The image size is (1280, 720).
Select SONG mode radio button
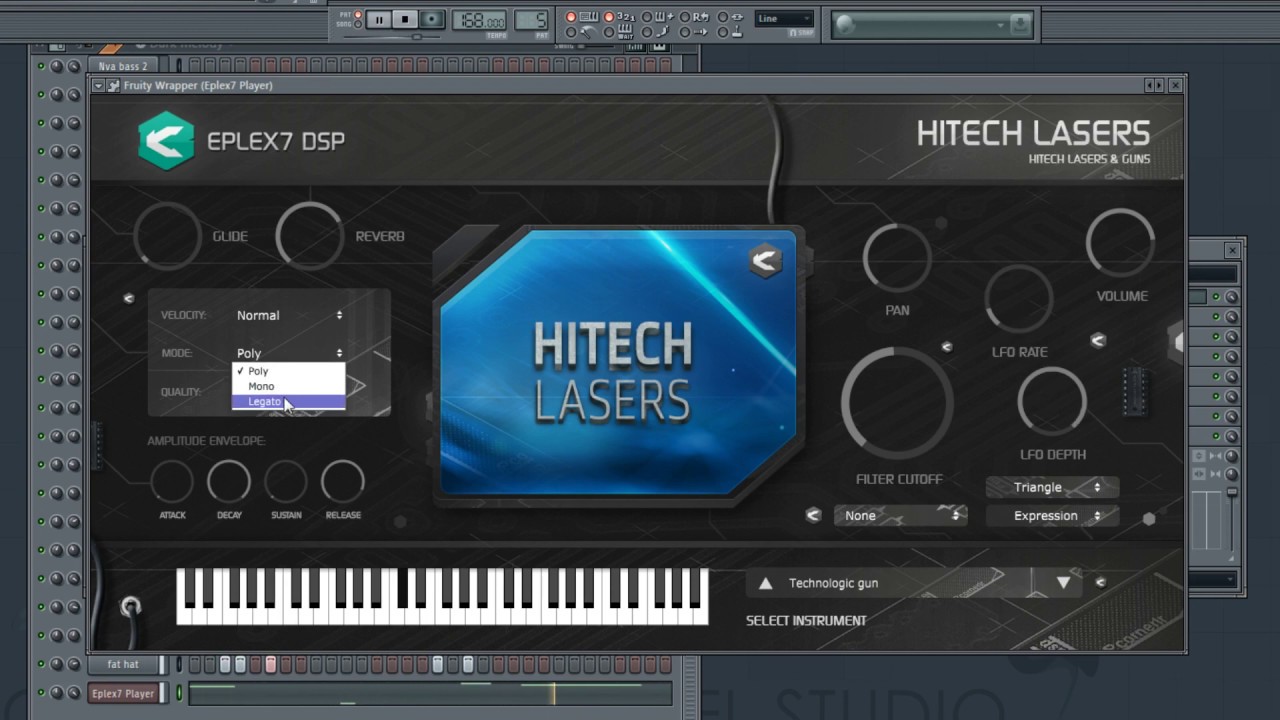point(357,24)
